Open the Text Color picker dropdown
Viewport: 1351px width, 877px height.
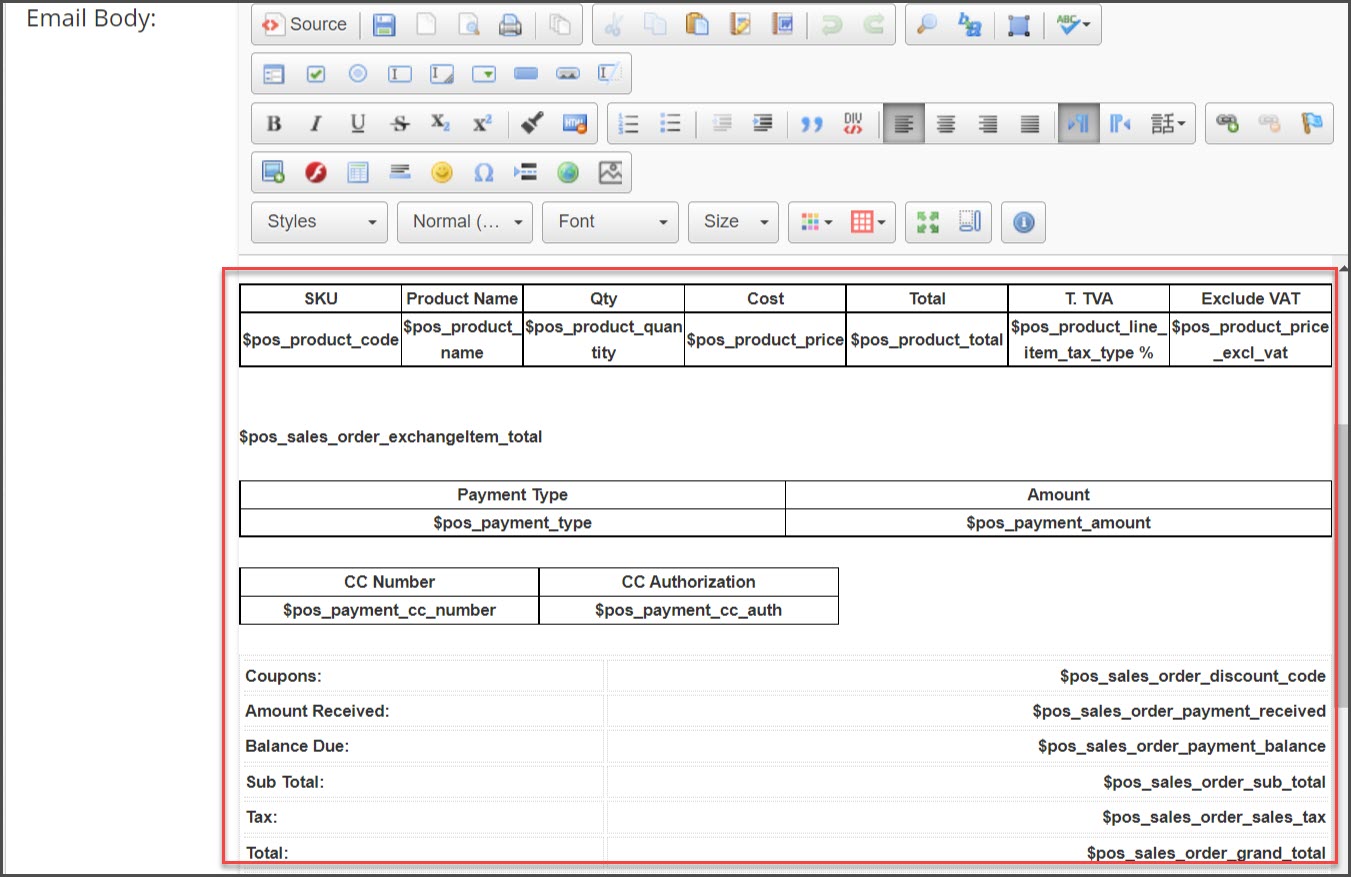click(817, 222)
